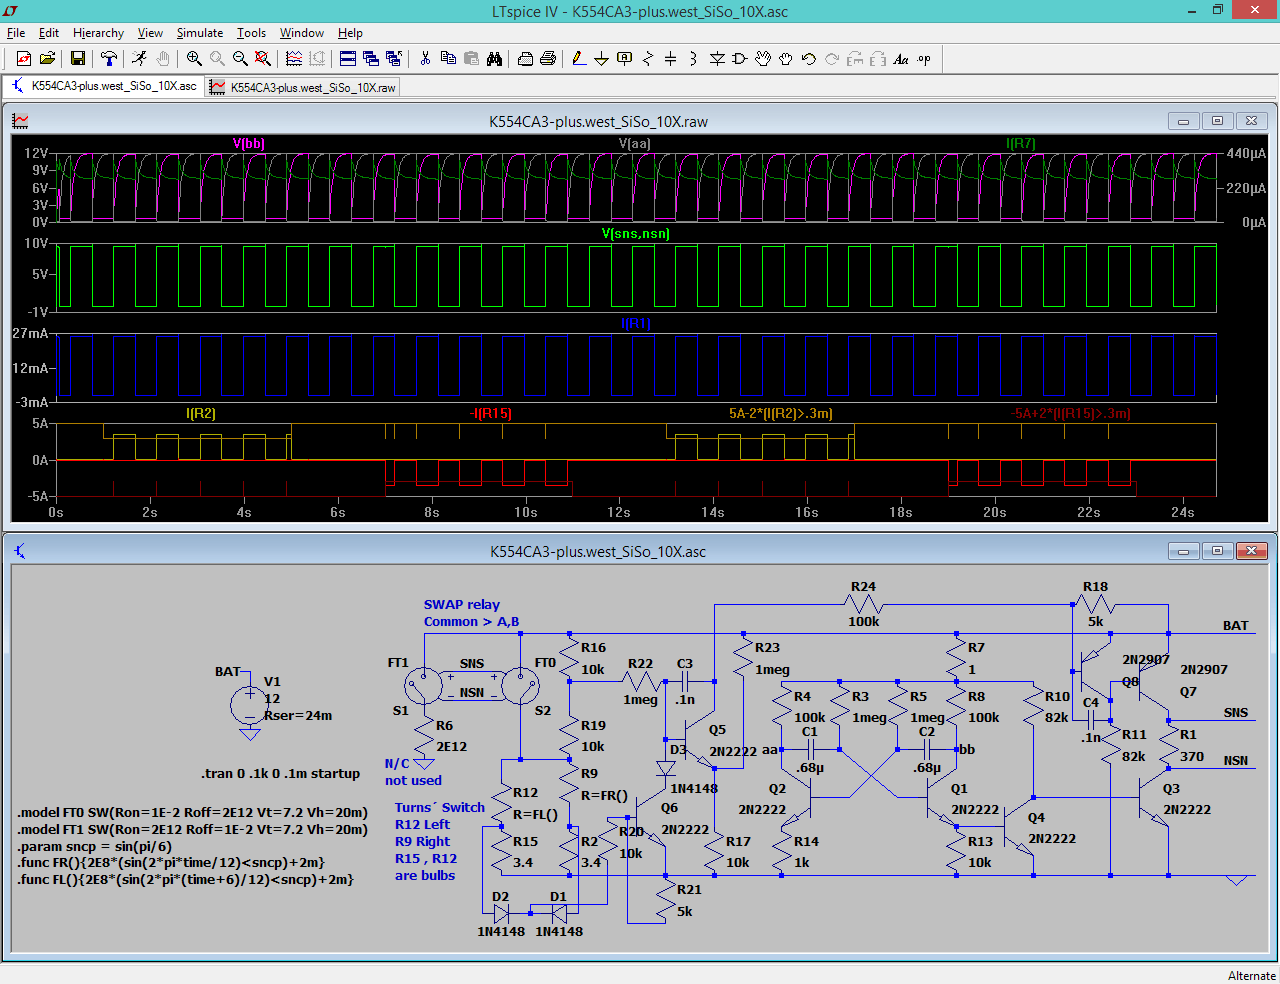This screenshot has height=984, width=1280.
Task: Click the 'Turns' Switch' comment text
Action: (439, 807)
